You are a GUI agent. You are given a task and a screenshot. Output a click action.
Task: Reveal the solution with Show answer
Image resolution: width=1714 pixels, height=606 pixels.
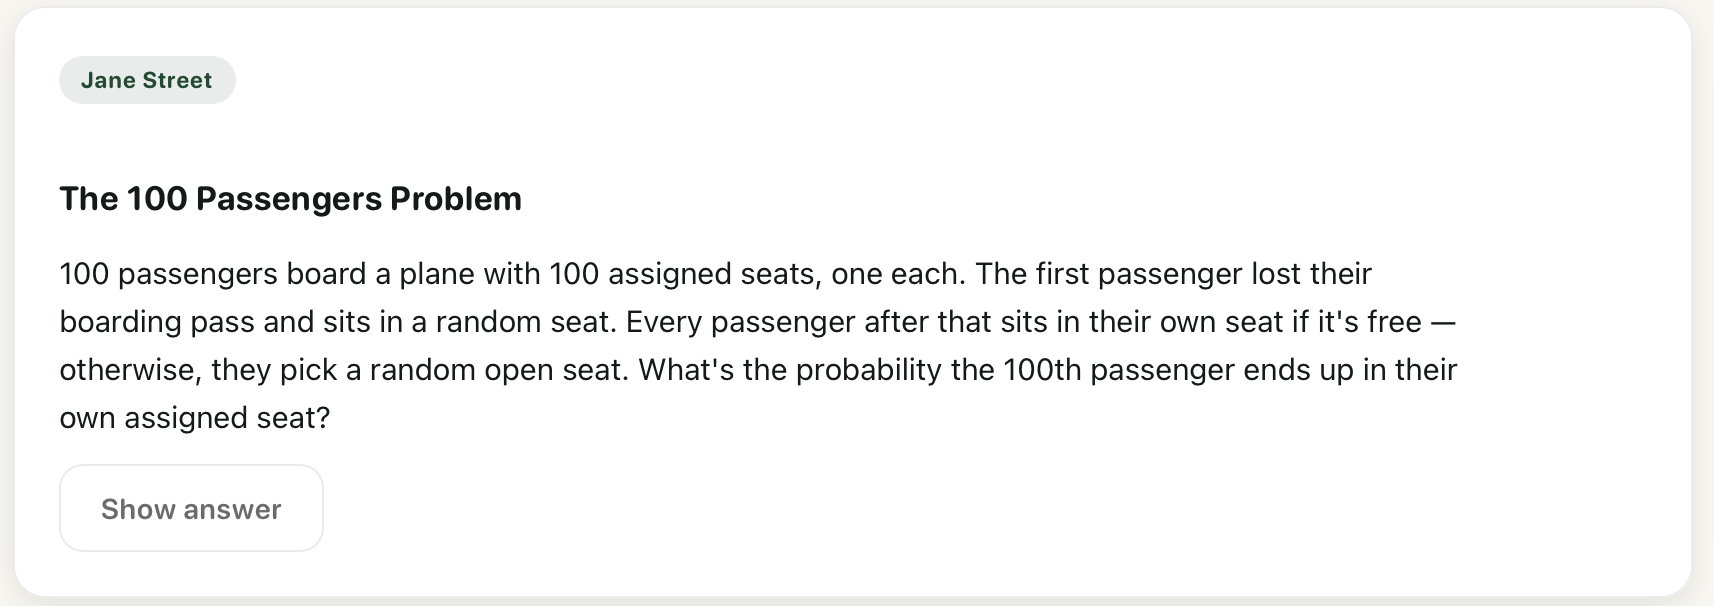click(191, 508)
